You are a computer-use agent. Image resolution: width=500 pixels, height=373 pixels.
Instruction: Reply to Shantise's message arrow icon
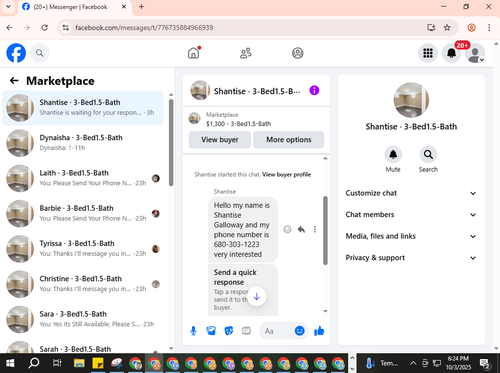pyautogui.click(x=301, y=229)
